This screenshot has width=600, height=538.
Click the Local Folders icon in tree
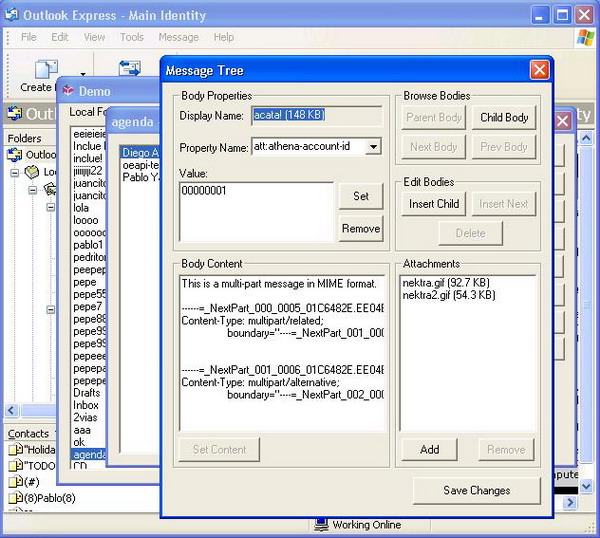[x=32, y=172]
